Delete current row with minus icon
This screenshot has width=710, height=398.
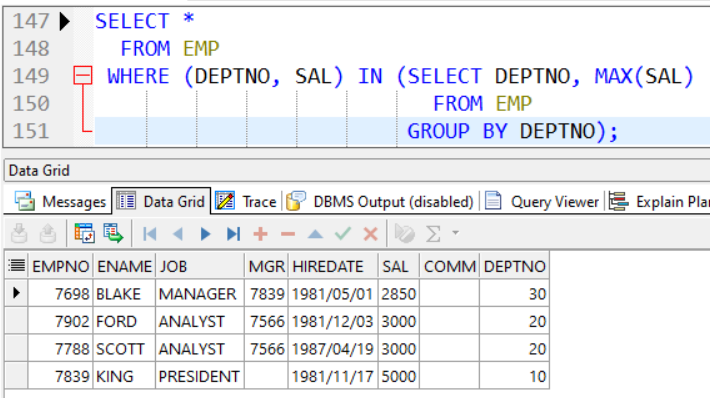[x=288, y=234]
